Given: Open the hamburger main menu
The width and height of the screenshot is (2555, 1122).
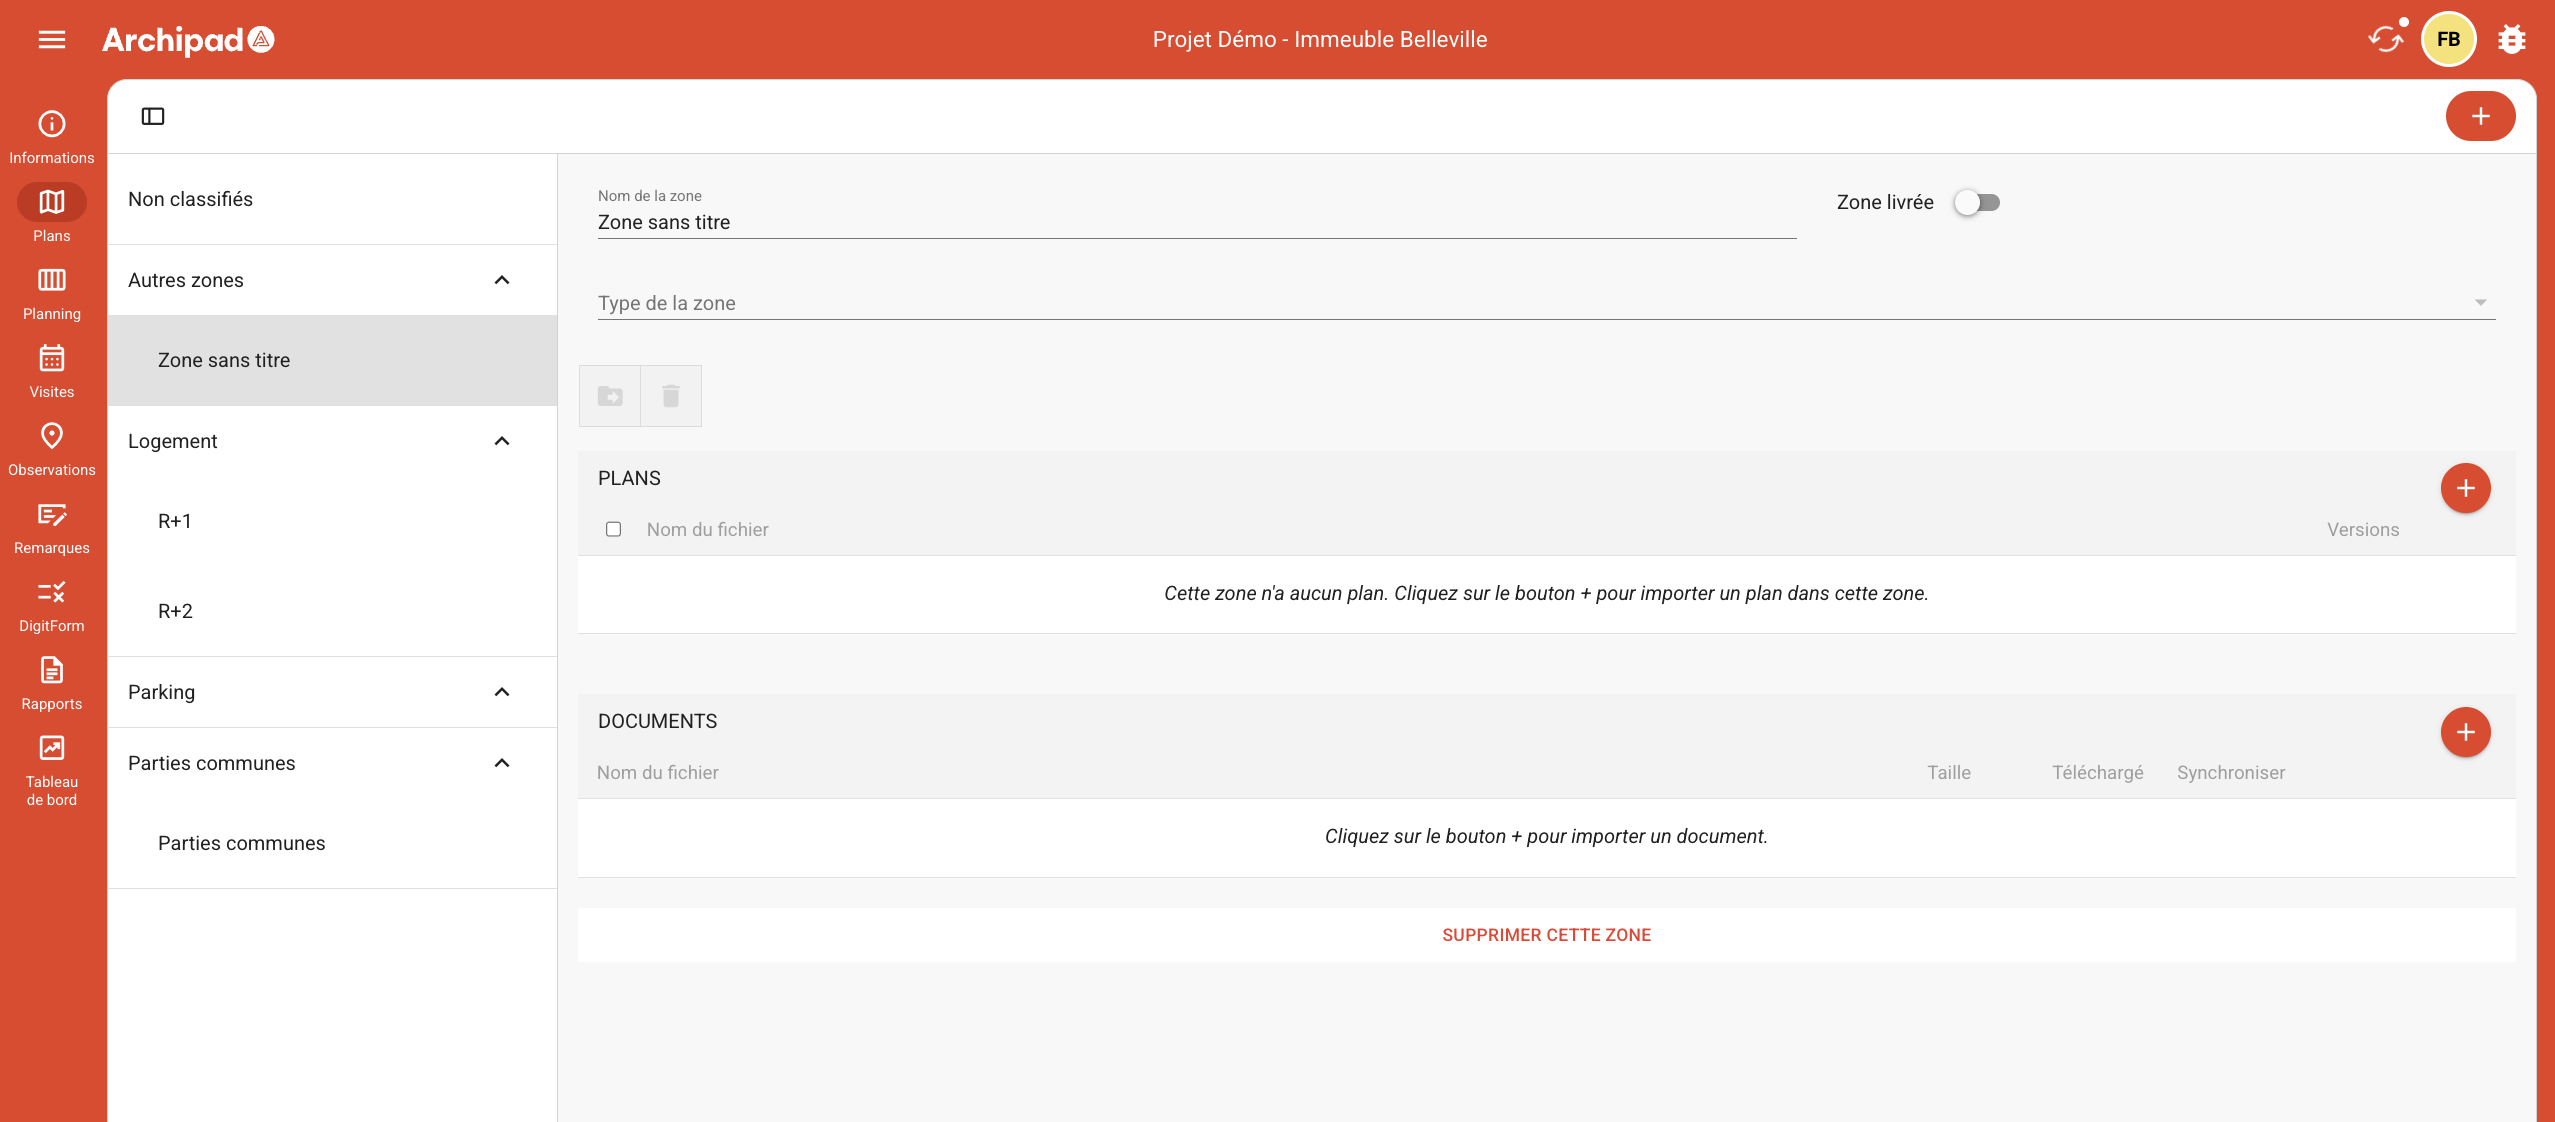Looking at the screenshot, I should point(52,39).
